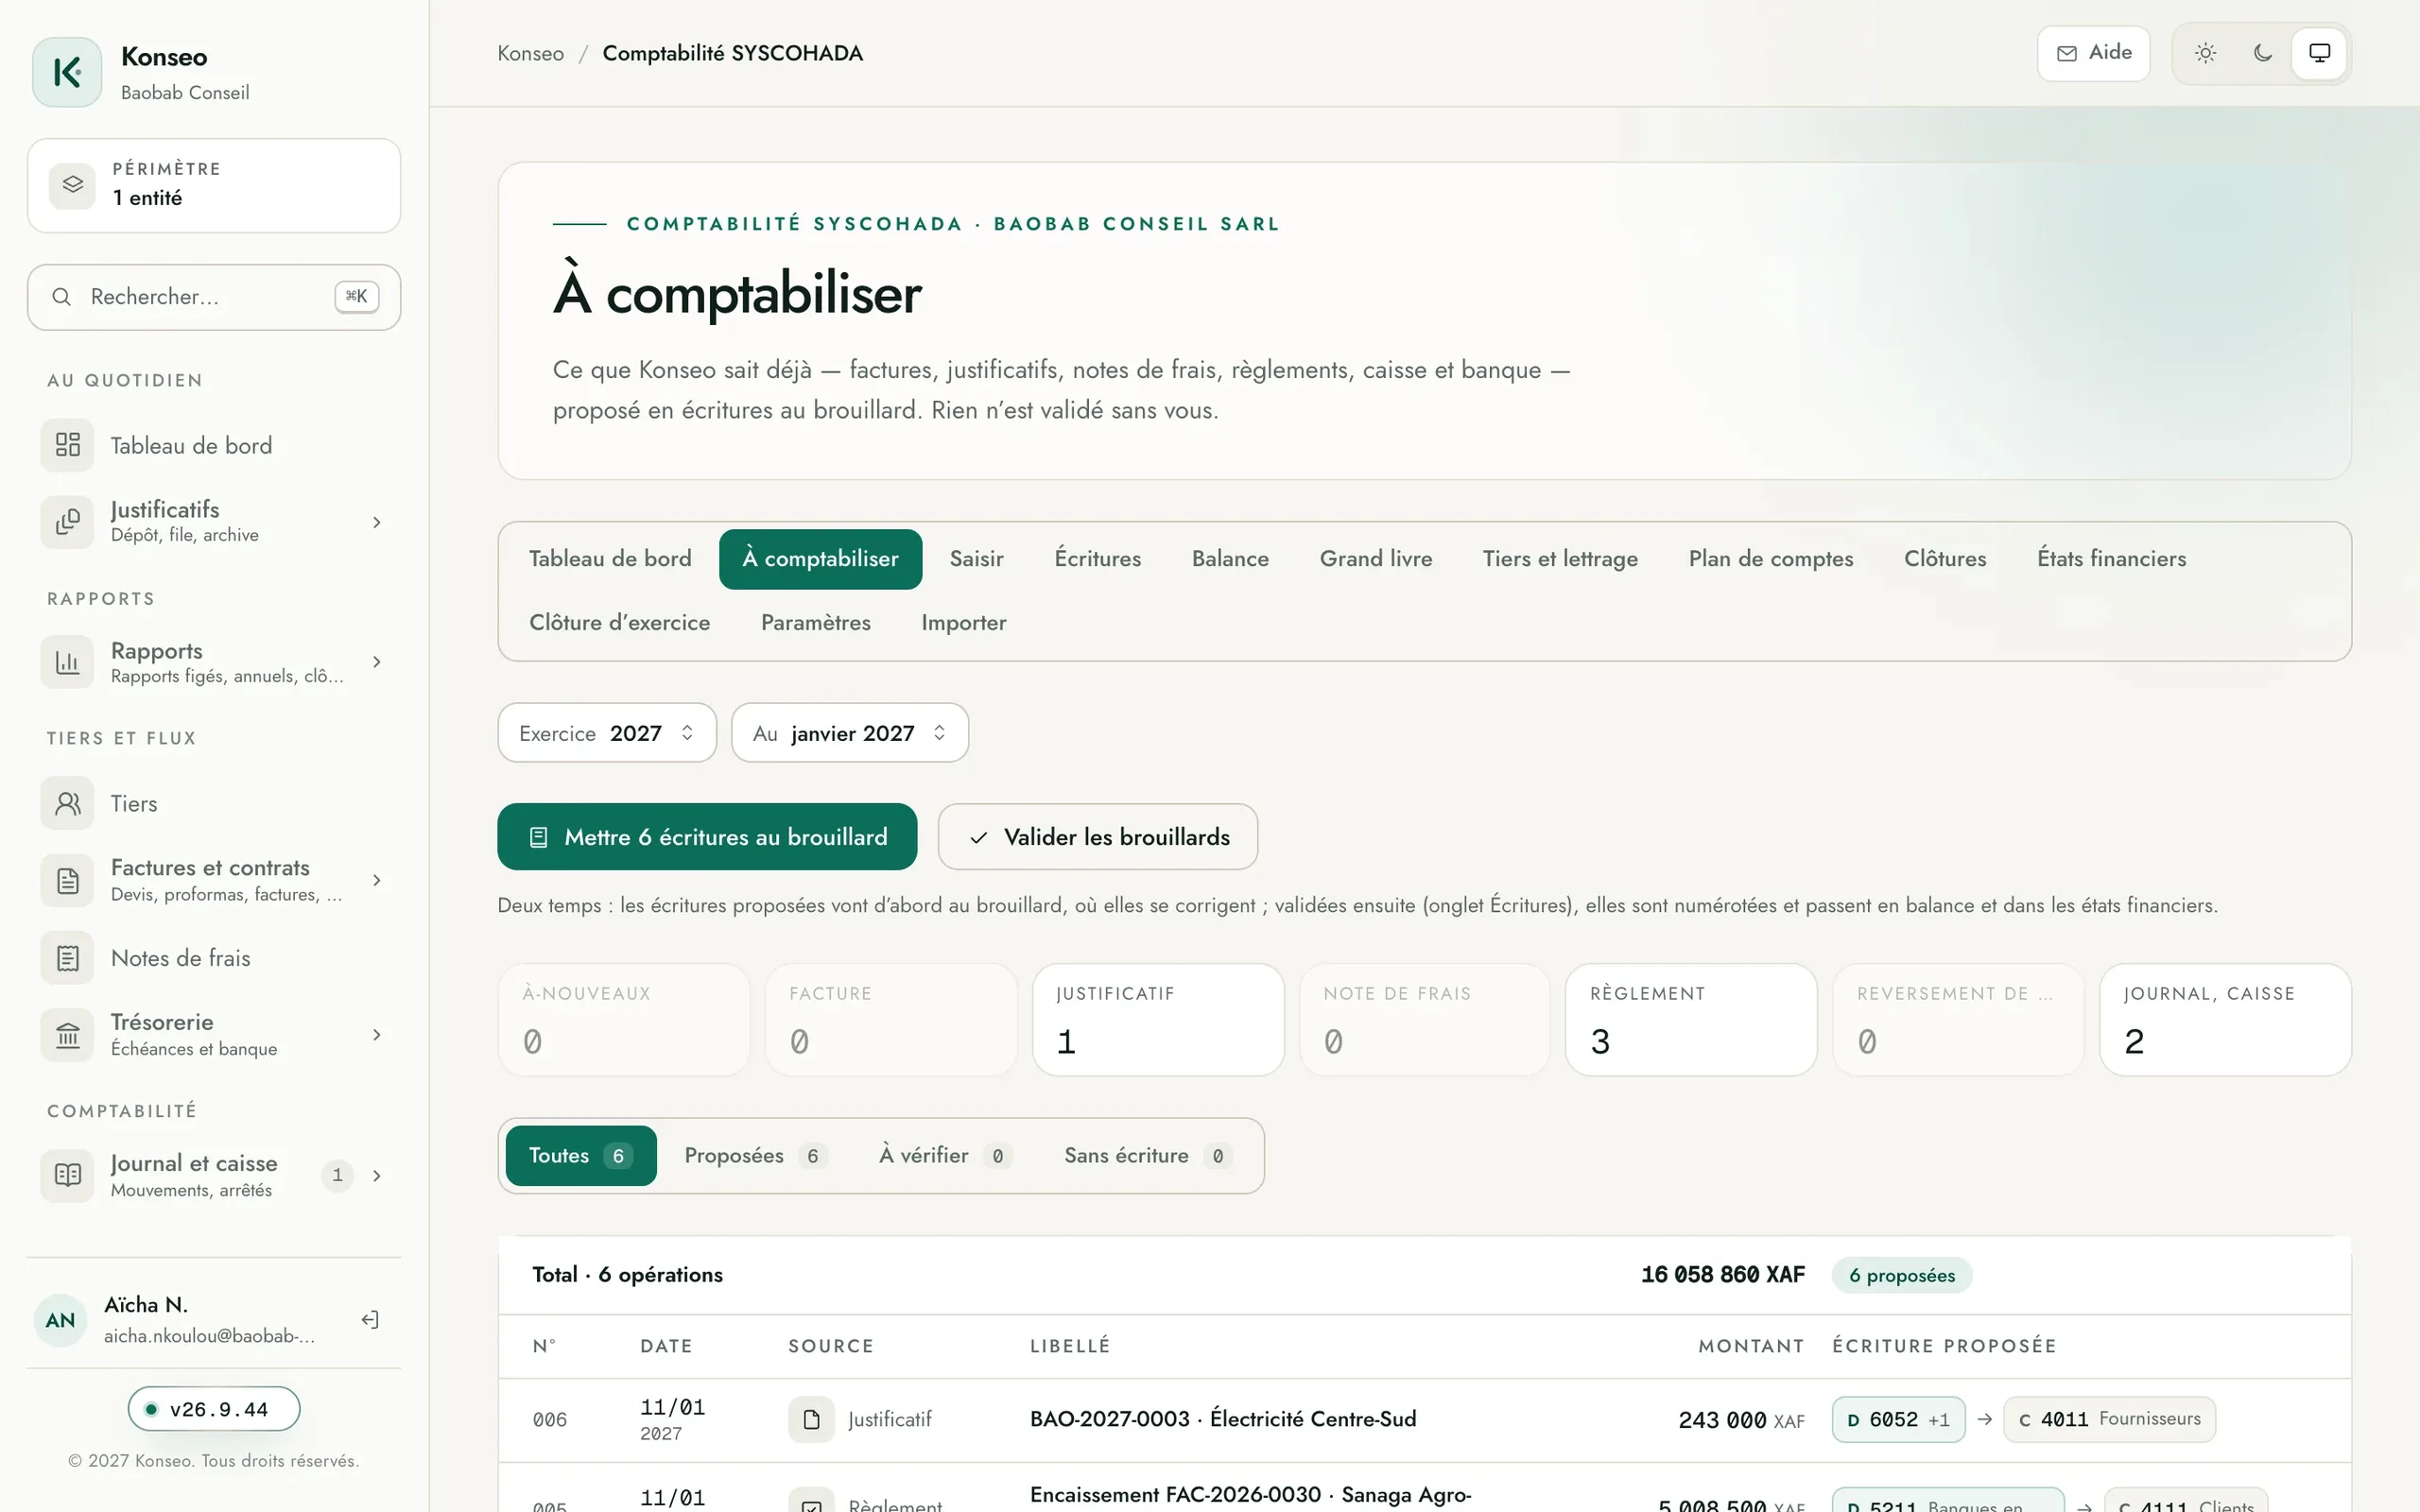Open the Aide button

point(2094,53)
